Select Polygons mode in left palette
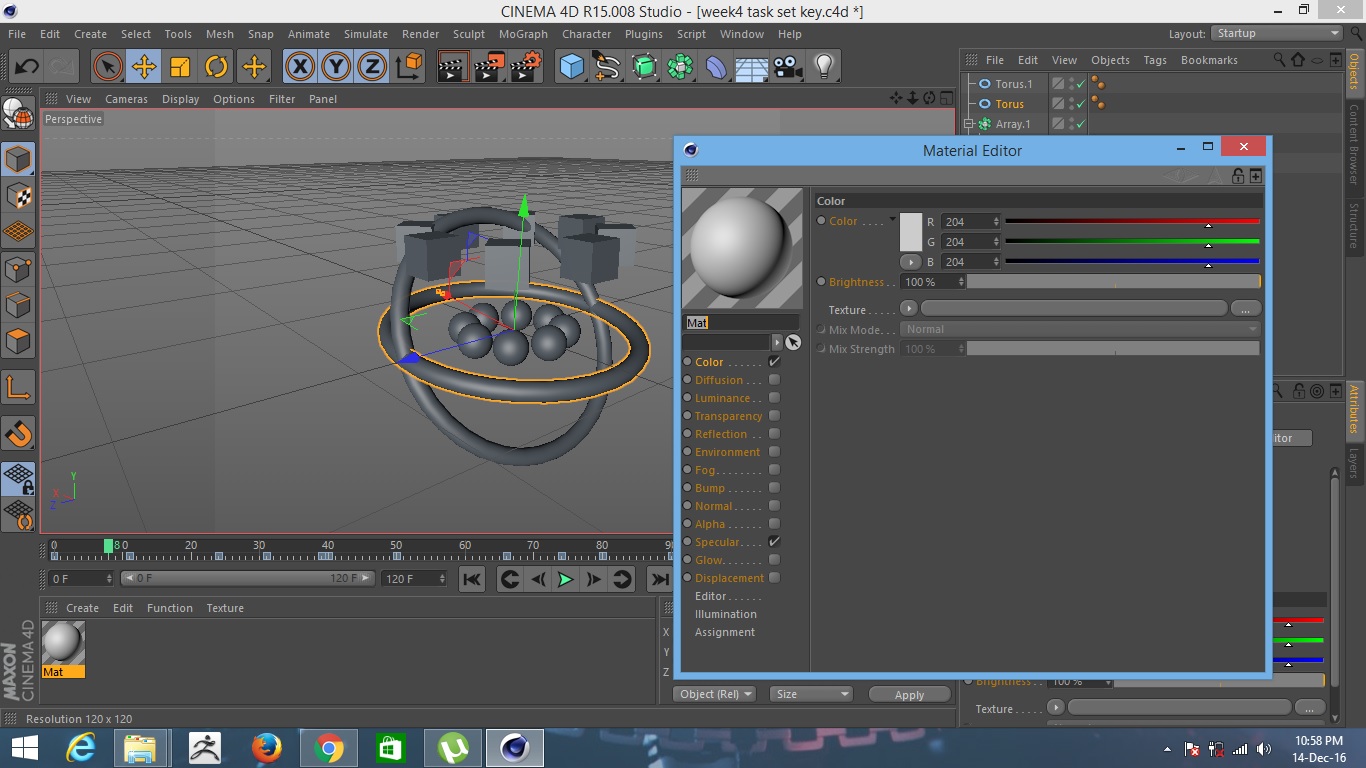The width and height of the screenshot is (1366, 768). pyautogui.click(x=18, y=341)
